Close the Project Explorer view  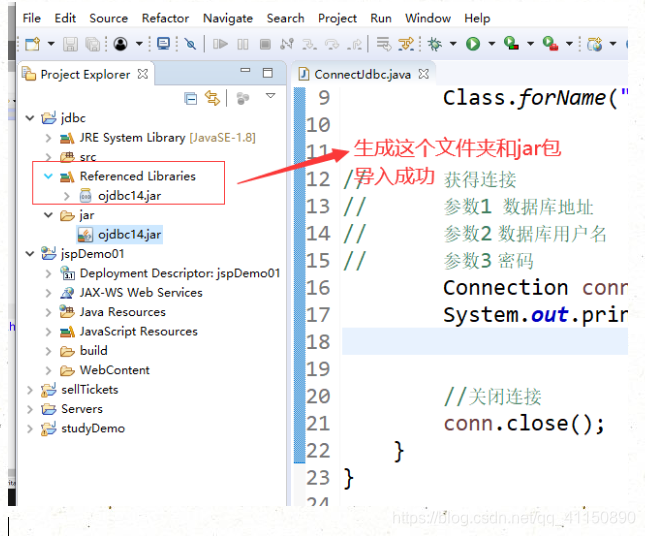[143, 74]
